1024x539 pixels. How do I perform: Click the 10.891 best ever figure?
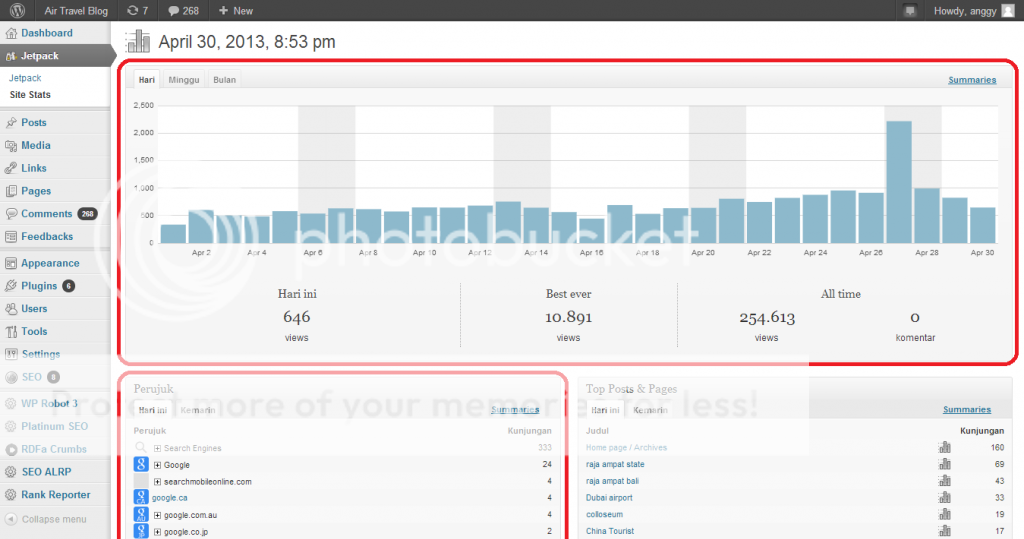[x=568, y=317]
